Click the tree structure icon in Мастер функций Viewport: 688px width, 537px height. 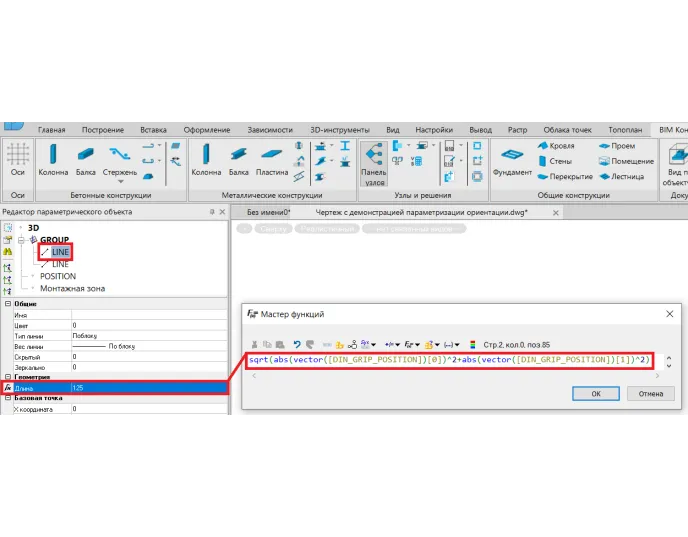tap(352, 344)
